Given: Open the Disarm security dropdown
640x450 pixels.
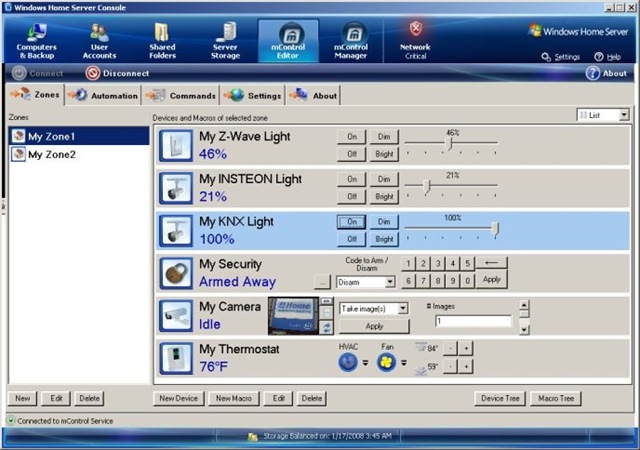Looking at the screenshot, I should point(390,282).
